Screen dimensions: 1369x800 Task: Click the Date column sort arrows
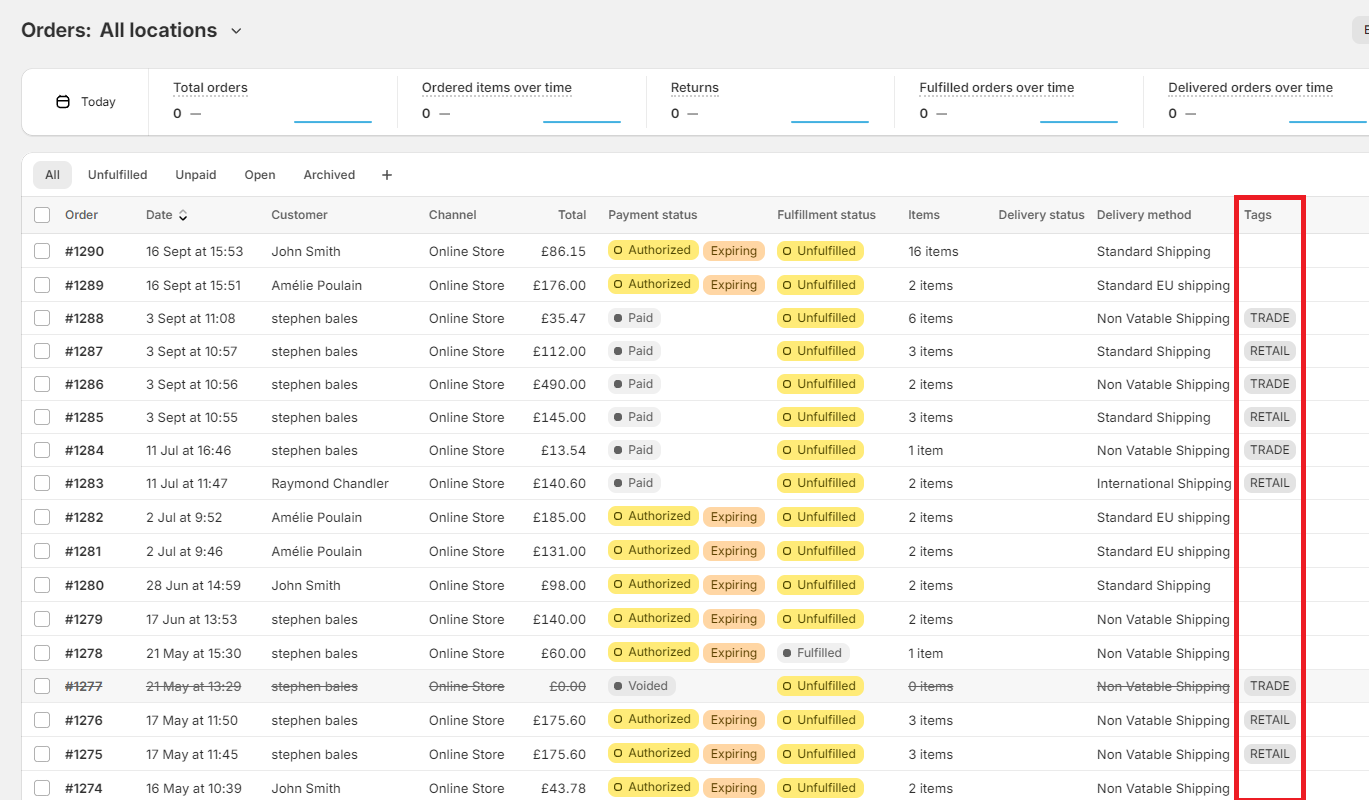(183, 215)
